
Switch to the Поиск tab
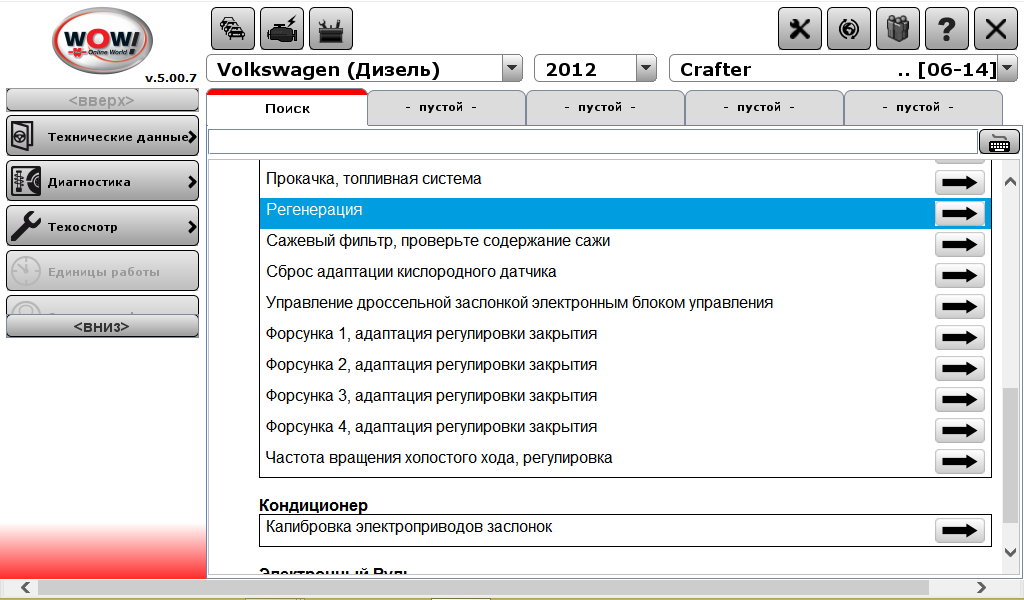tap(287, 108)
